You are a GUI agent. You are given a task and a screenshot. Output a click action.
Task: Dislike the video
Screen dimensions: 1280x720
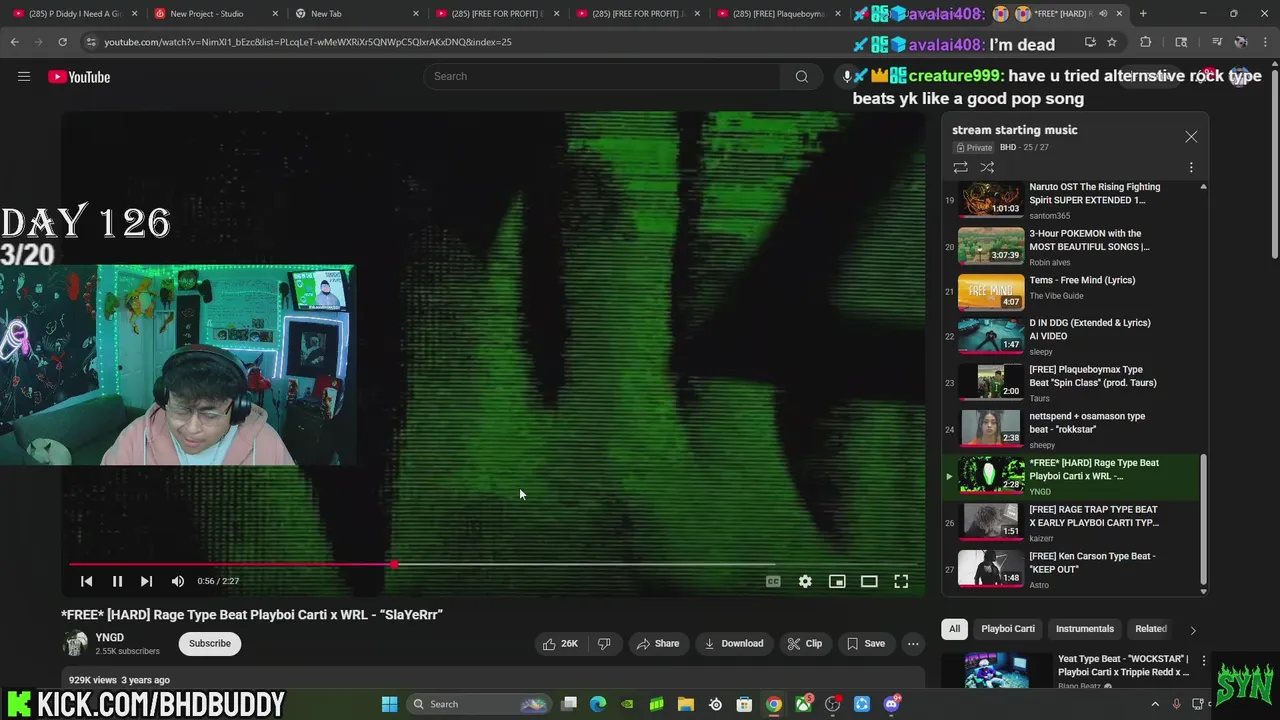604,644
